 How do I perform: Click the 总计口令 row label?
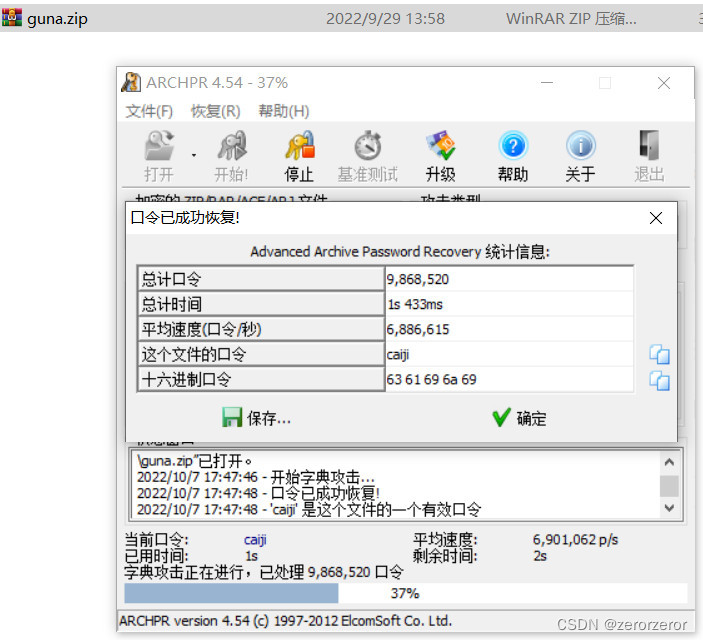pos(261,279)
